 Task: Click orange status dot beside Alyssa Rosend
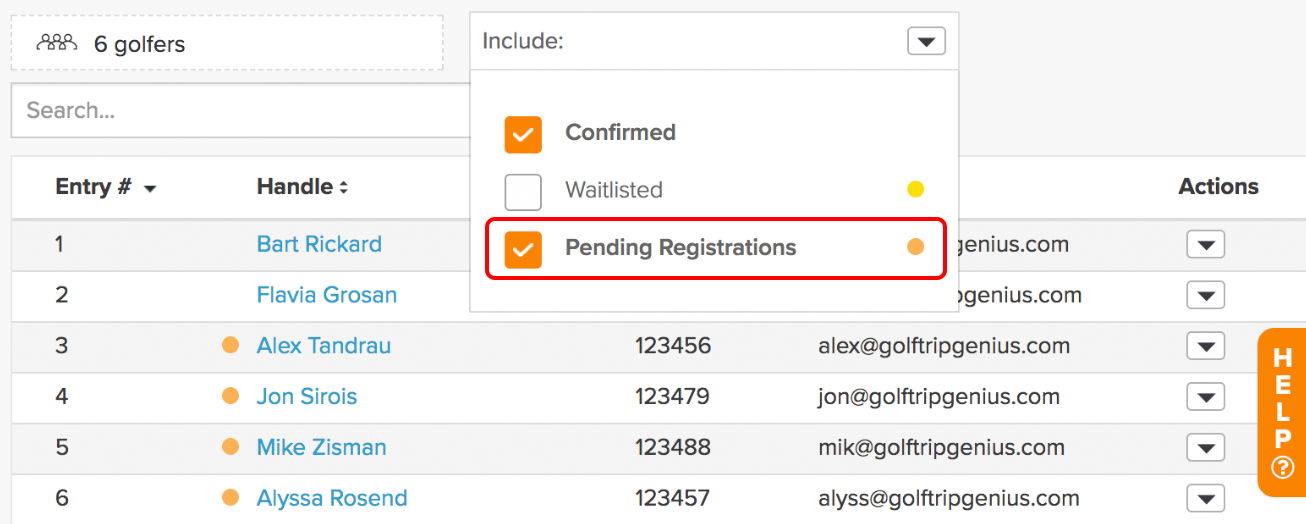click(230, 497)
